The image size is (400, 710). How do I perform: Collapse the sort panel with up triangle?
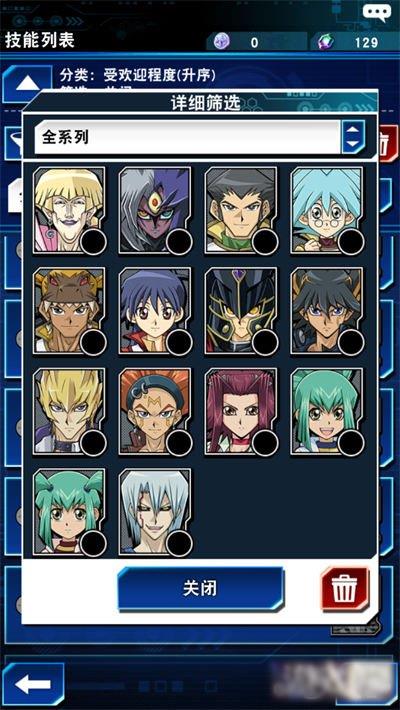tap(28, 84)
